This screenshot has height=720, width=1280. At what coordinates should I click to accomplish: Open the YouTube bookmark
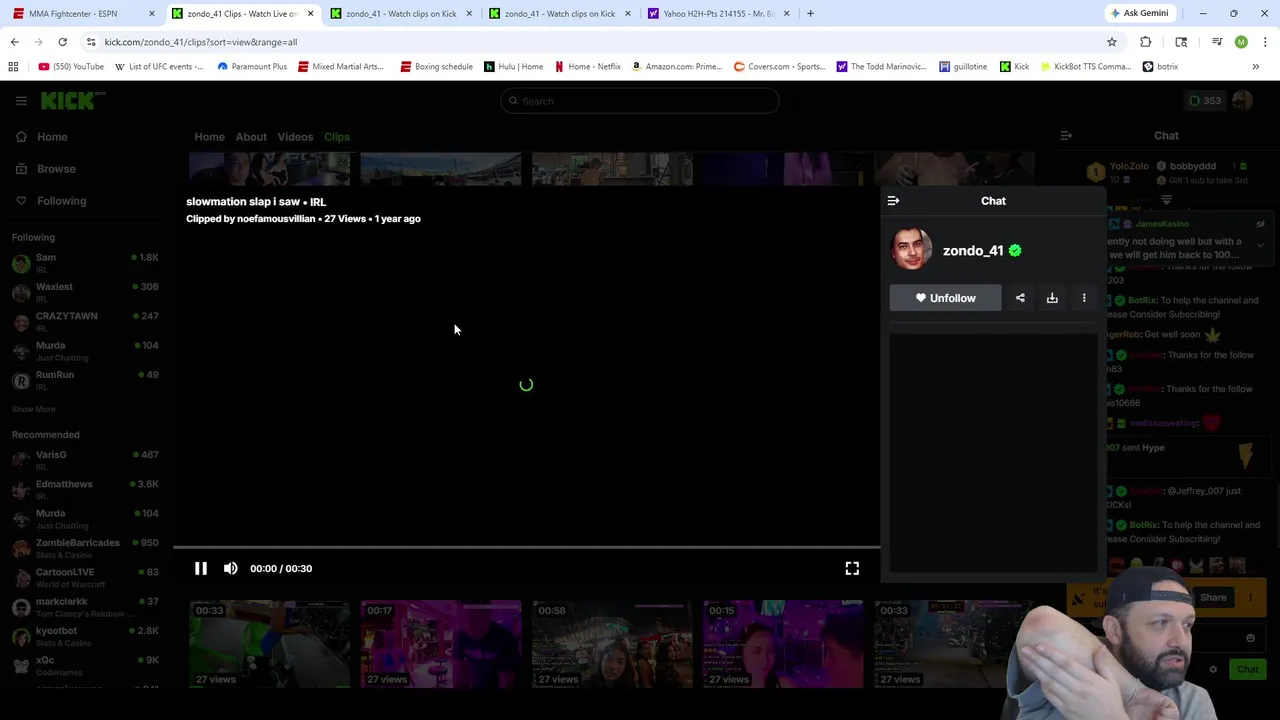coord(71,66)
